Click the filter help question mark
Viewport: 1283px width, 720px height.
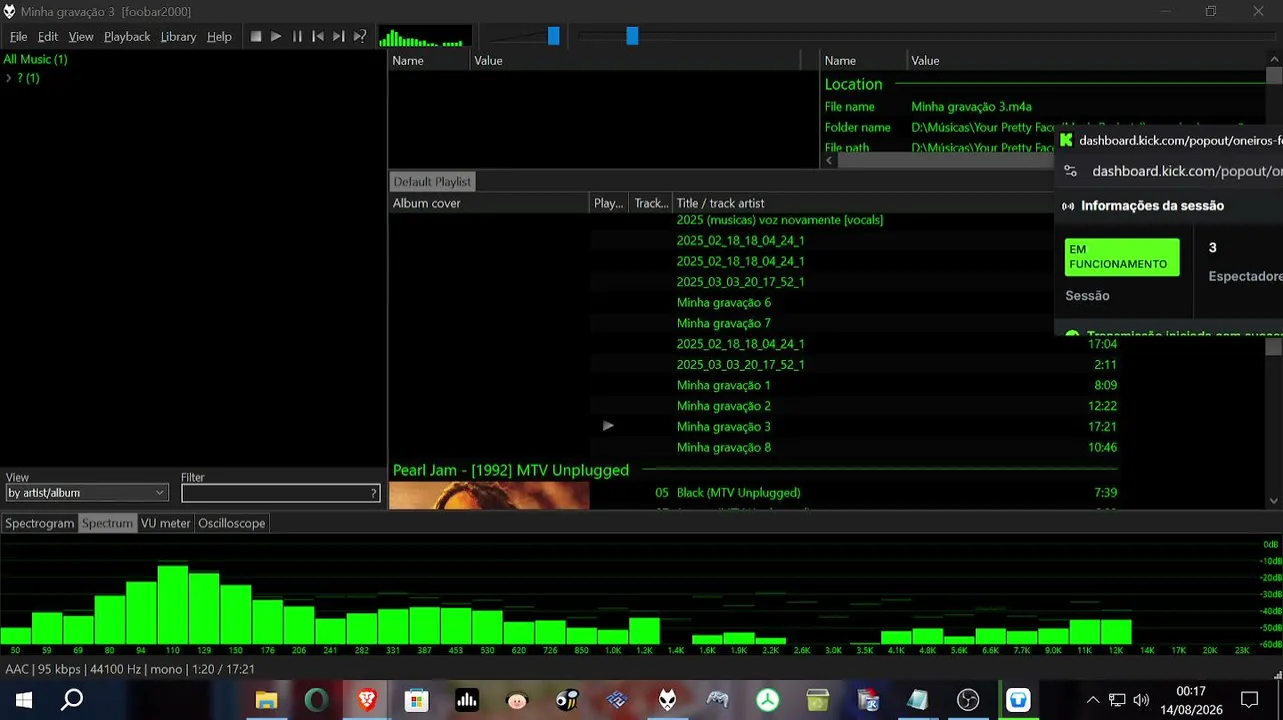tap(374, 493)
